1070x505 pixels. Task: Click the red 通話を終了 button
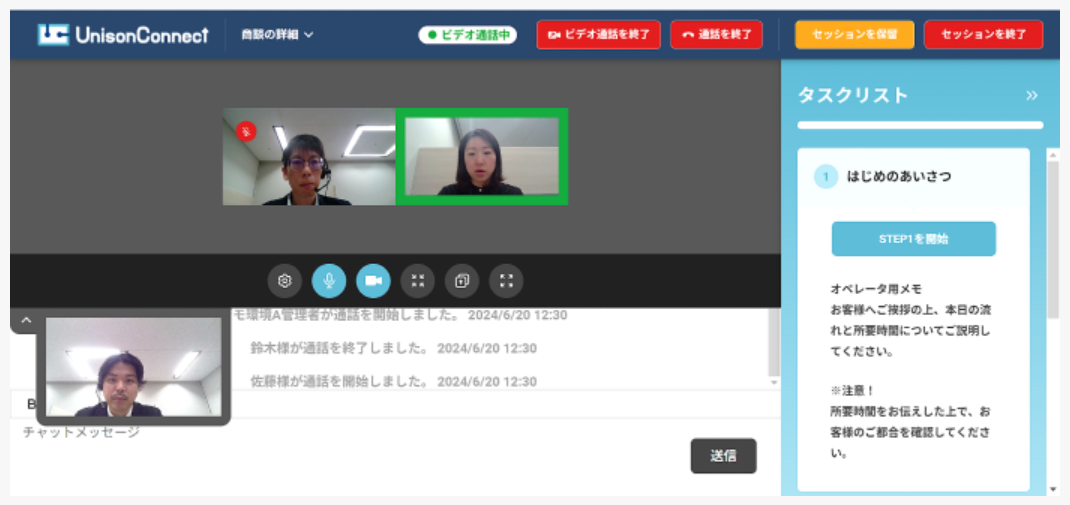click(716, 35)
